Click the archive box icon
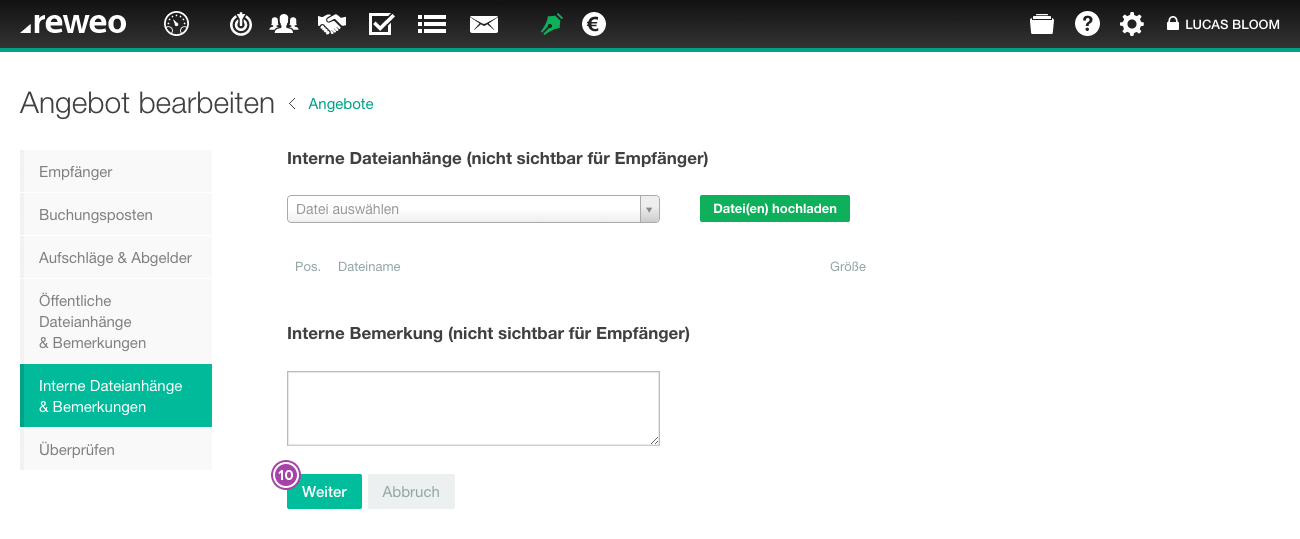 (1042, 24)
